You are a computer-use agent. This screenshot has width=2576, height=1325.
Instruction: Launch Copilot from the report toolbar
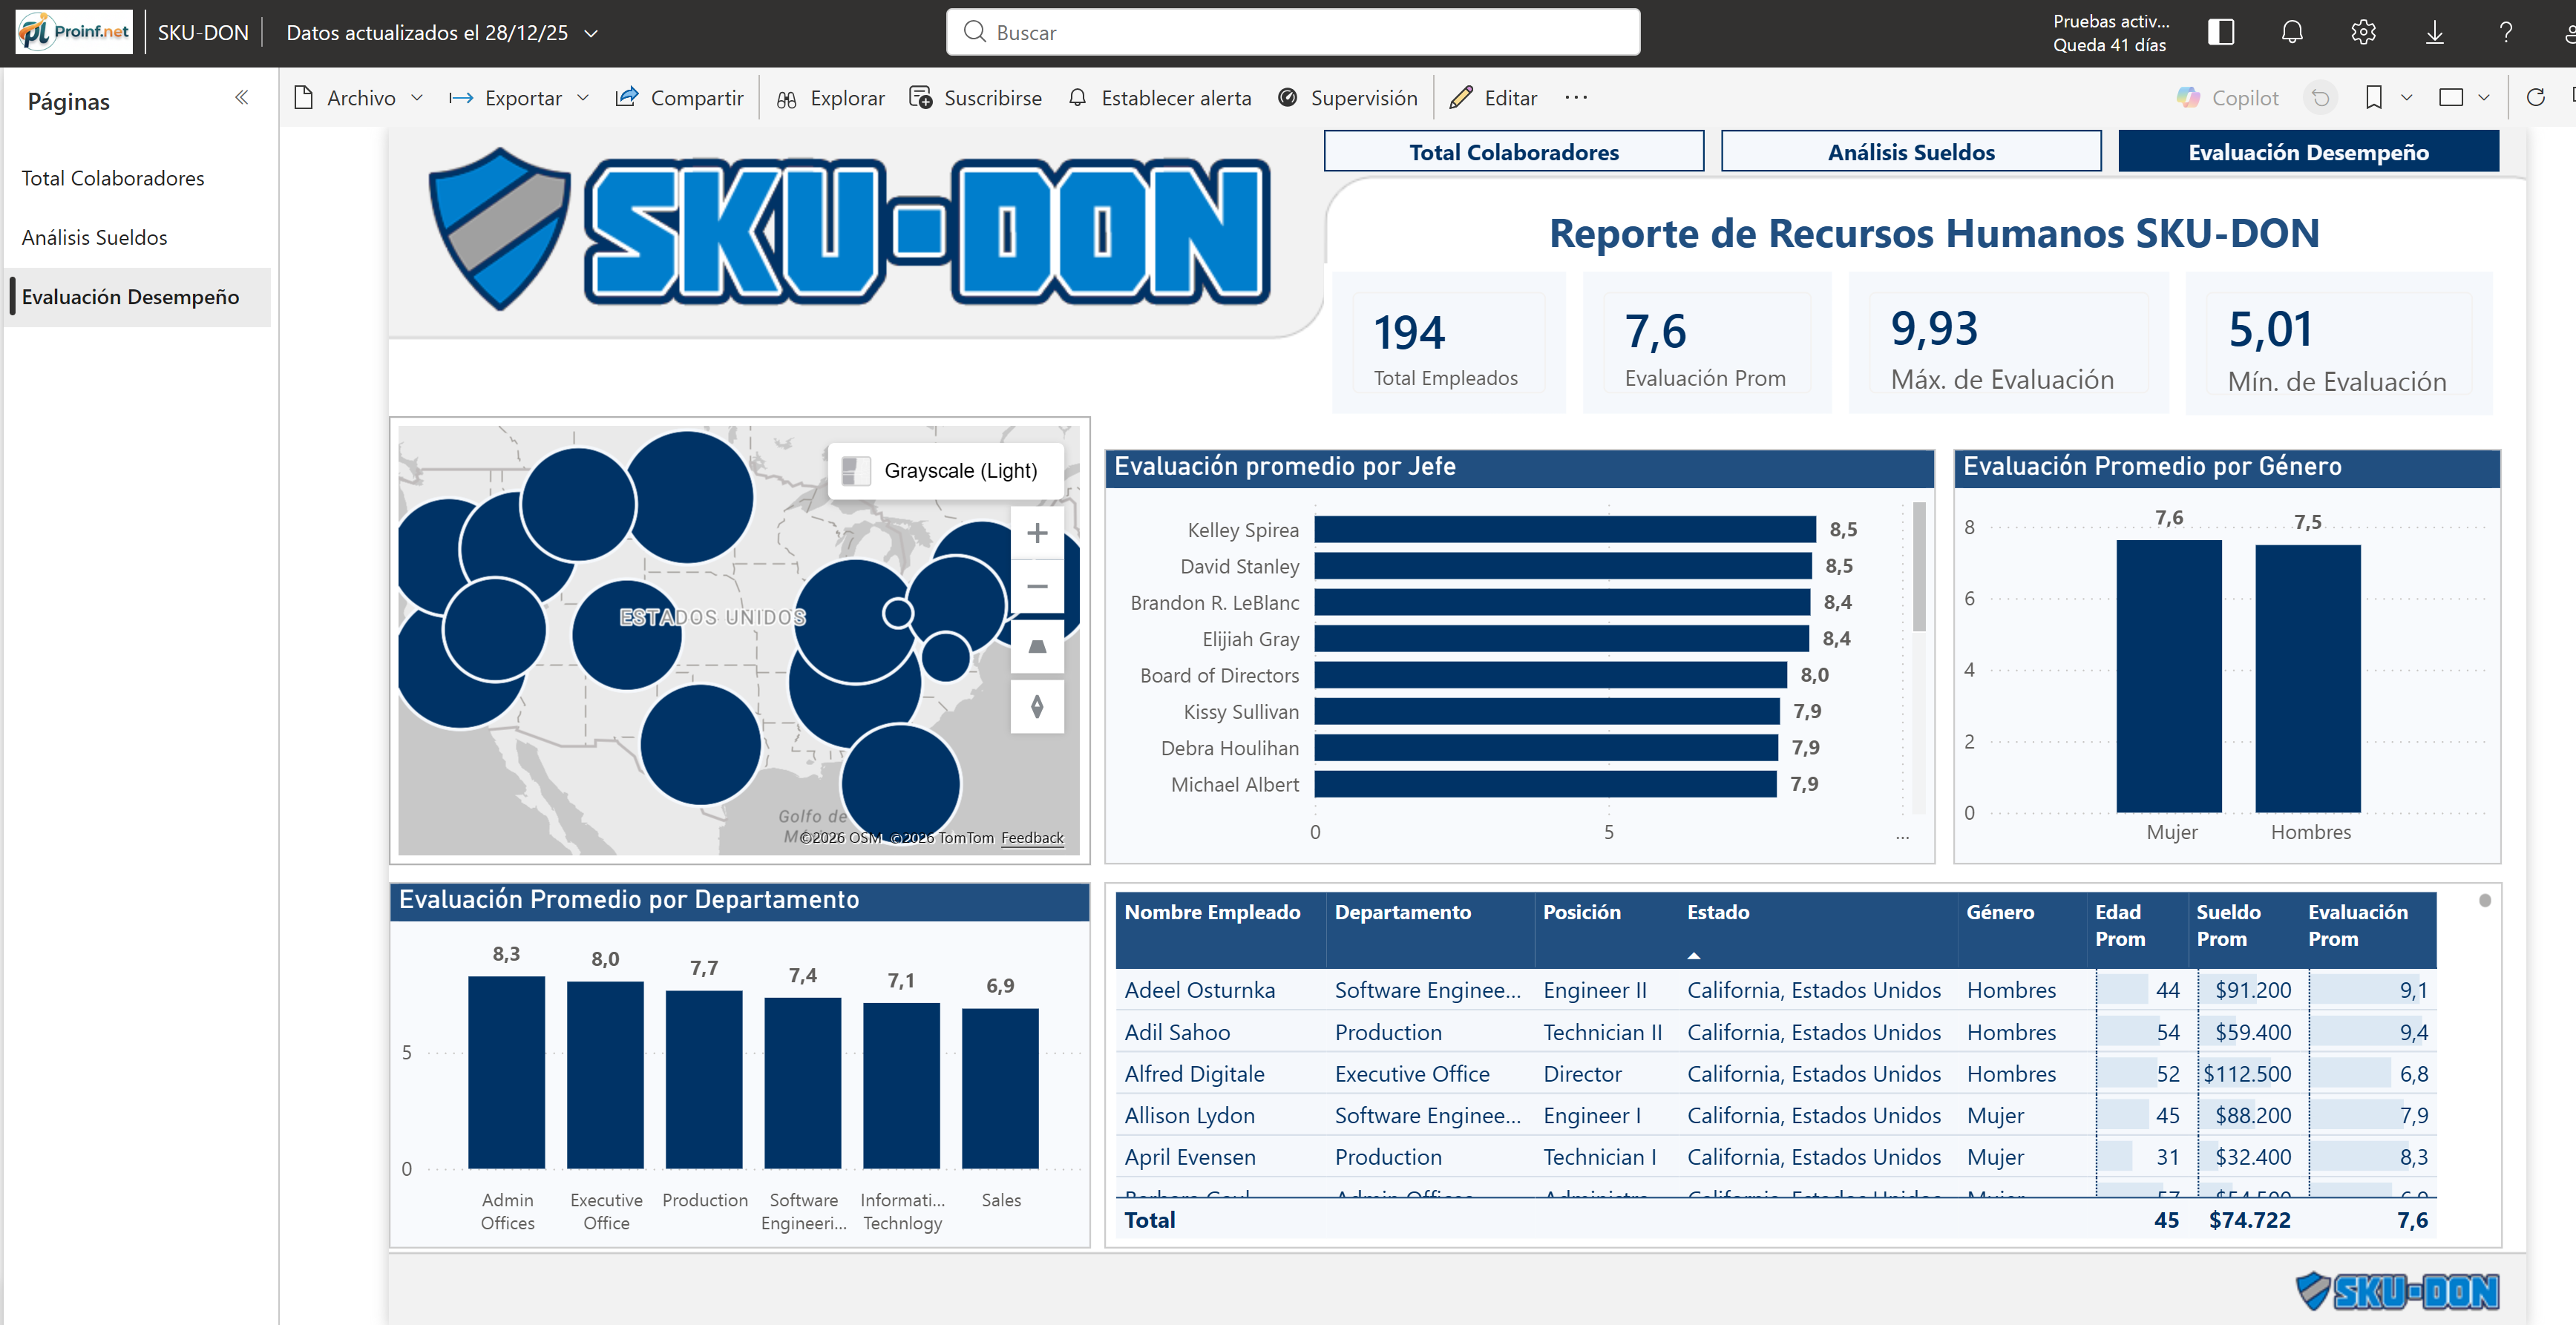pos(2228,97)
